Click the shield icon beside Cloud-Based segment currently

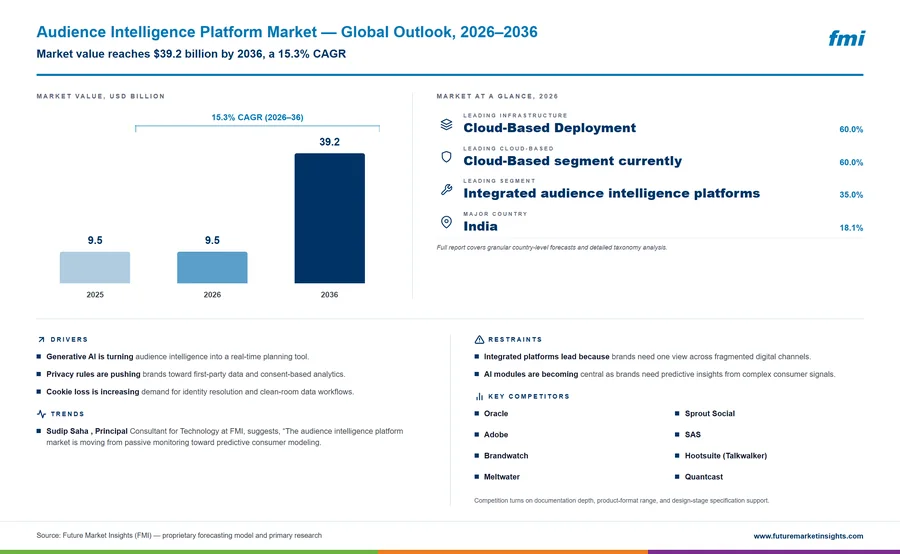click(x=446, y=157)
